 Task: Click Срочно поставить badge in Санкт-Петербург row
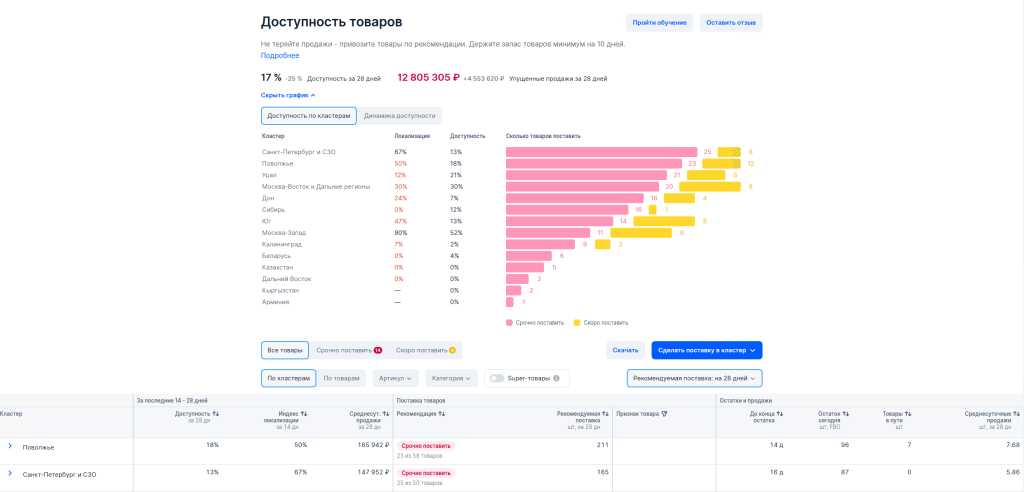click(426, 473)
